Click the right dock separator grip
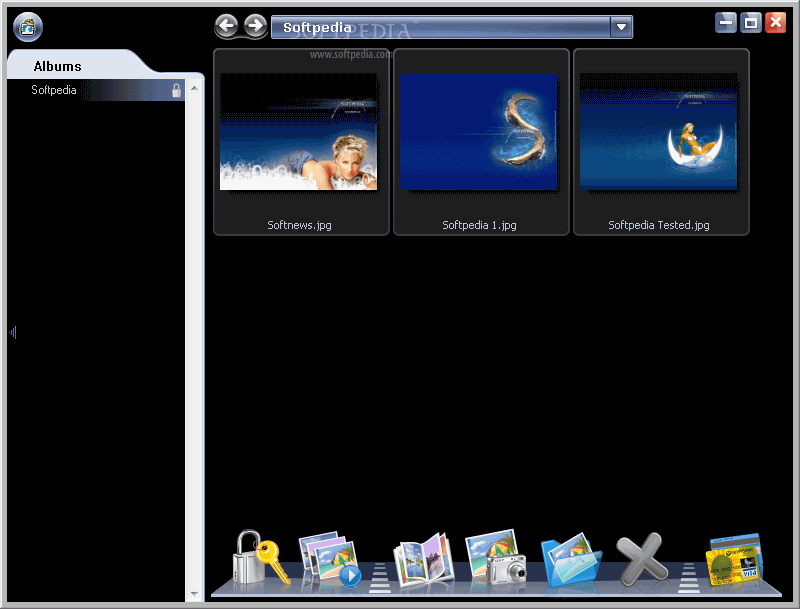800x609 pixels. click(x=689, y=578)
